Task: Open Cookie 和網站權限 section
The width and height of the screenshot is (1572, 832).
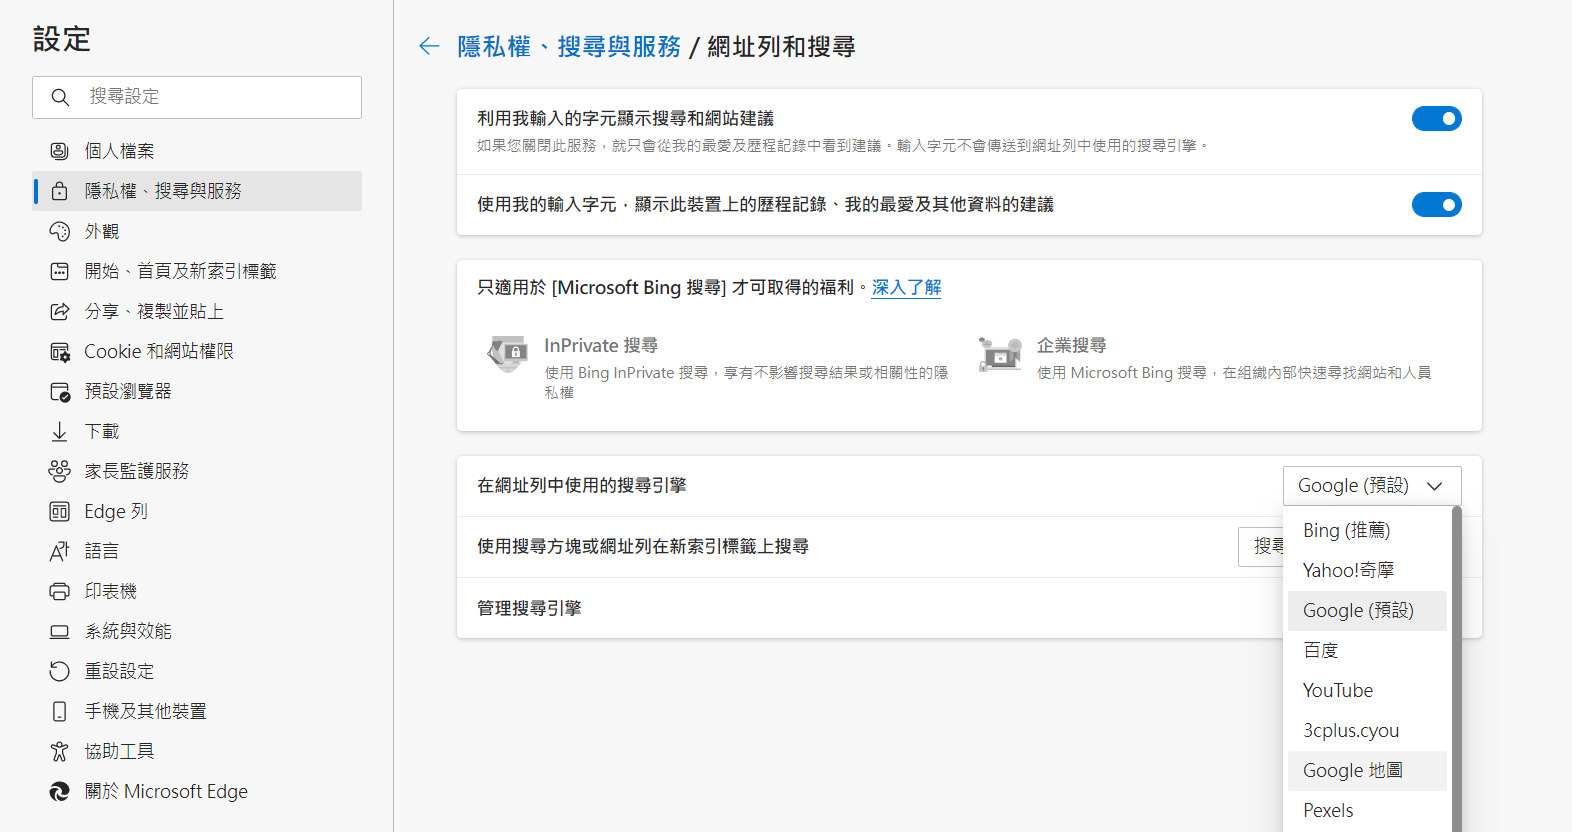Action: [x=197, y=351]
